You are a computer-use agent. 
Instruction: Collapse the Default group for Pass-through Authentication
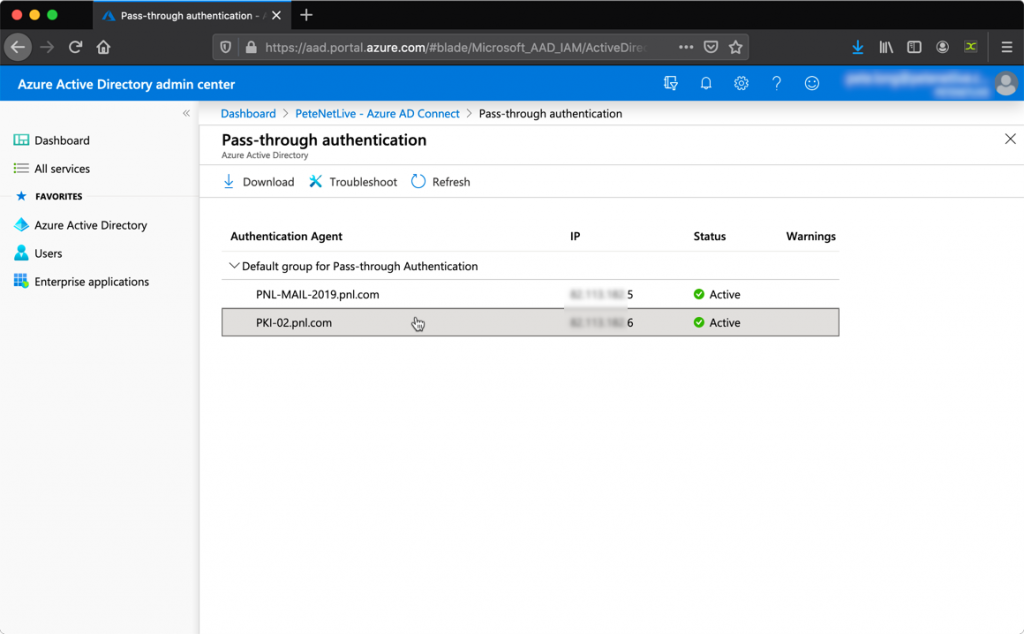234,266
